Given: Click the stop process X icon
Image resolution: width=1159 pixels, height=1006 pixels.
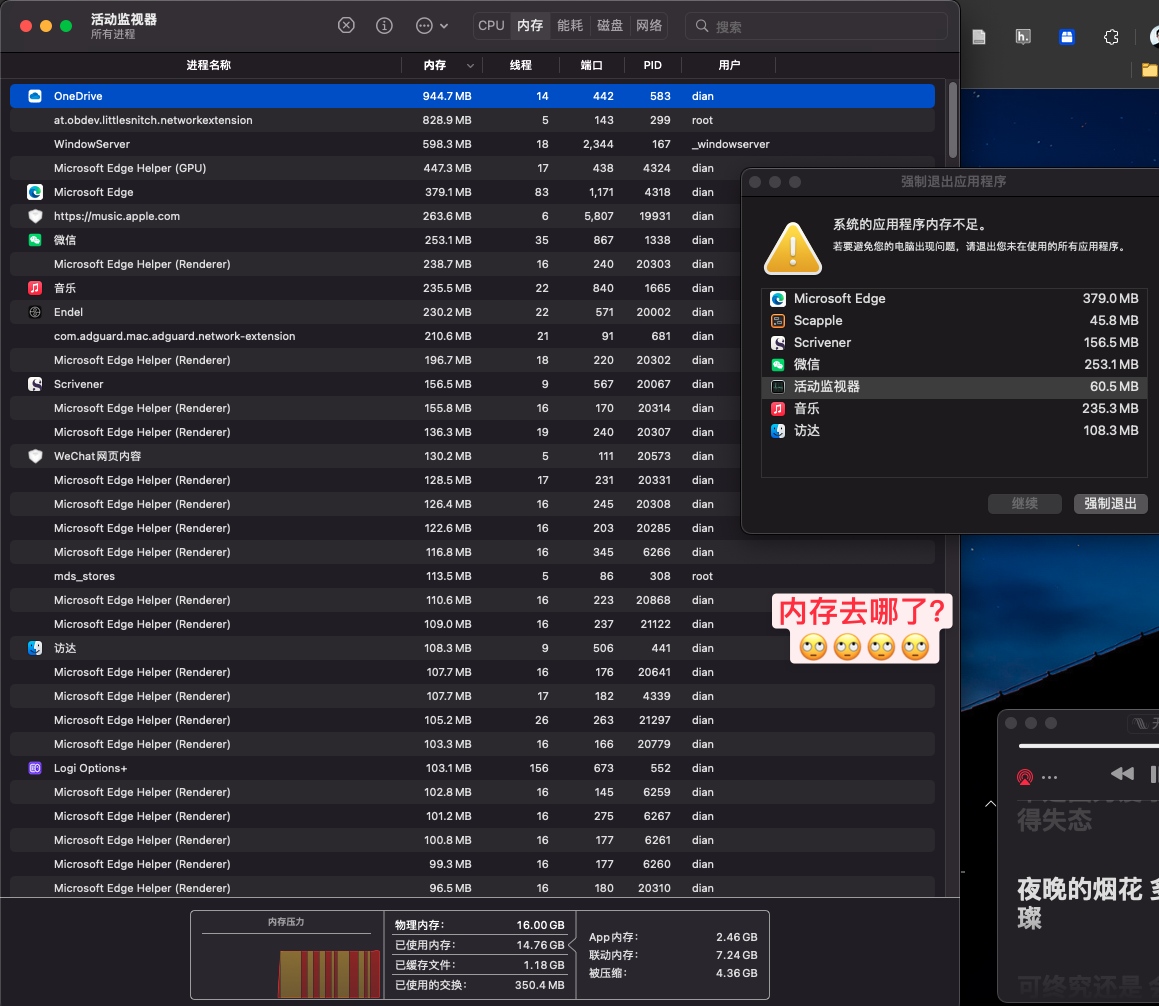Looking at the screenshot, I should point(346,26).
